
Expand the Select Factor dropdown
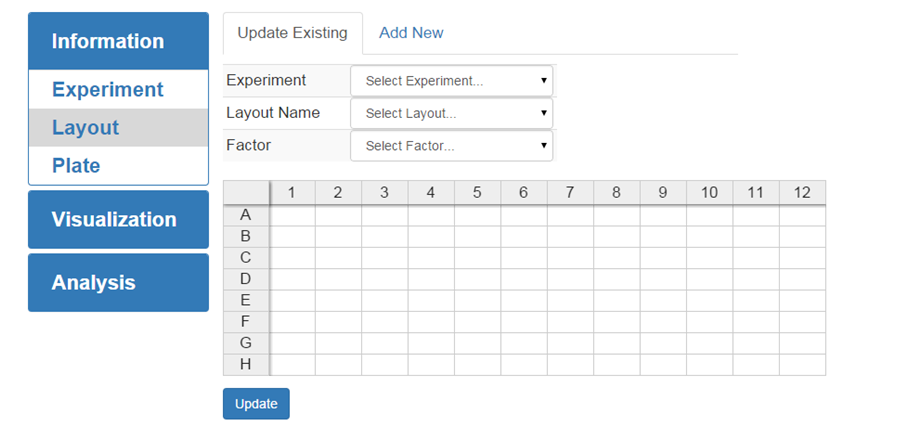(452, 145)
